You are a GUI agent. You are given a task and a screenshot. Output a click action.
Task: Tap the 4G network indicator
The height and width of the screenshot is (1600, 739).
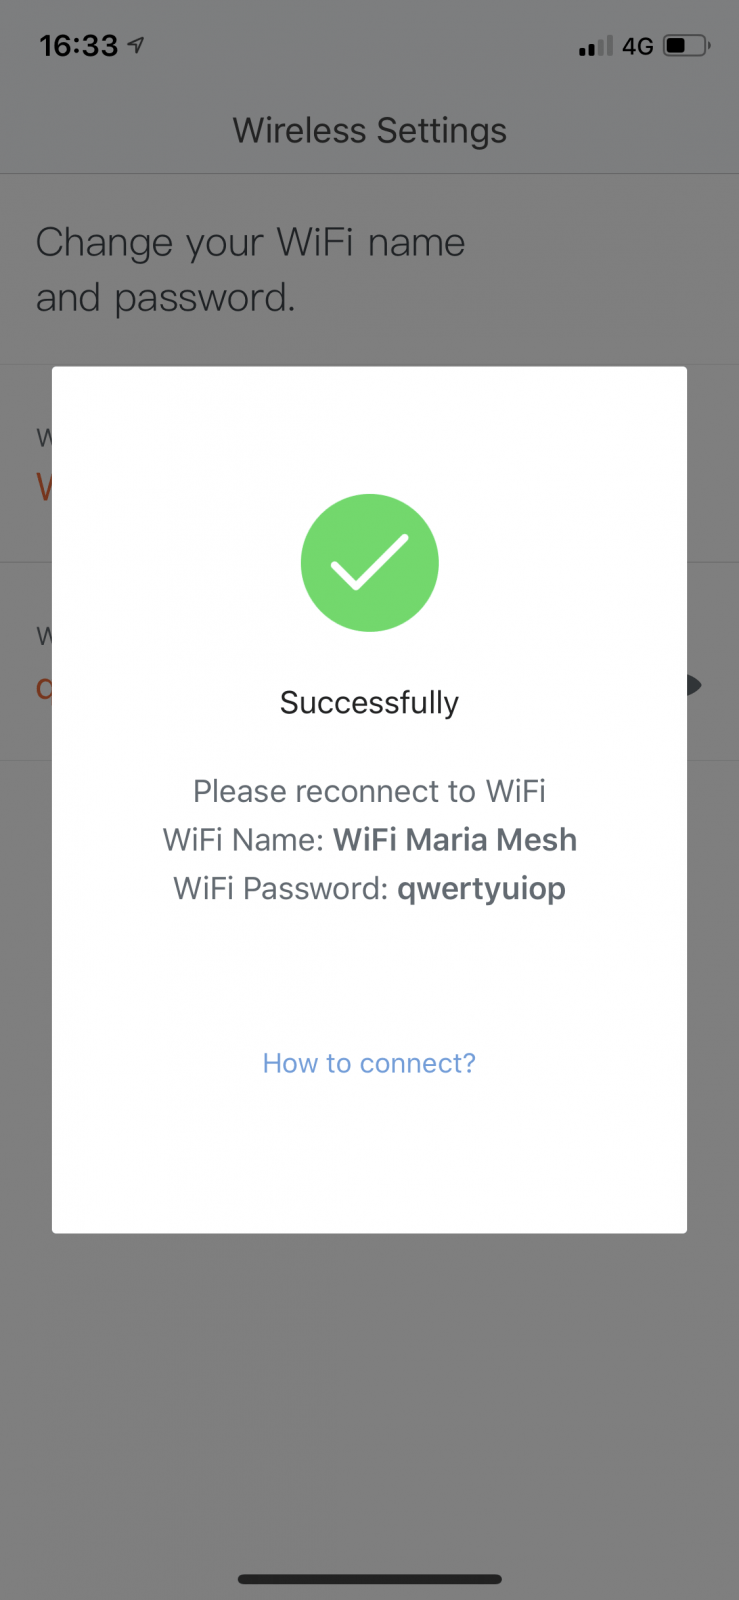point(637,46)
